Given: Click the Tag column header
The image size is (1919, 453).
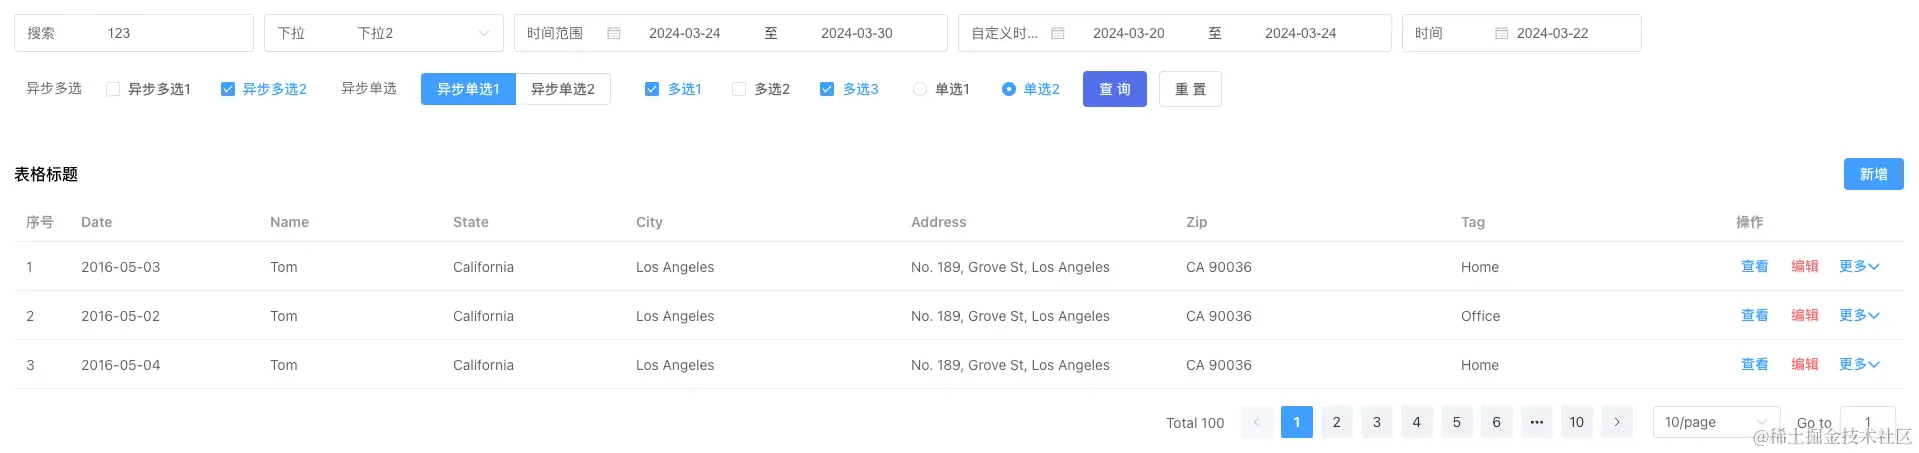Looking at the screenshot, I should [1473, 222].
